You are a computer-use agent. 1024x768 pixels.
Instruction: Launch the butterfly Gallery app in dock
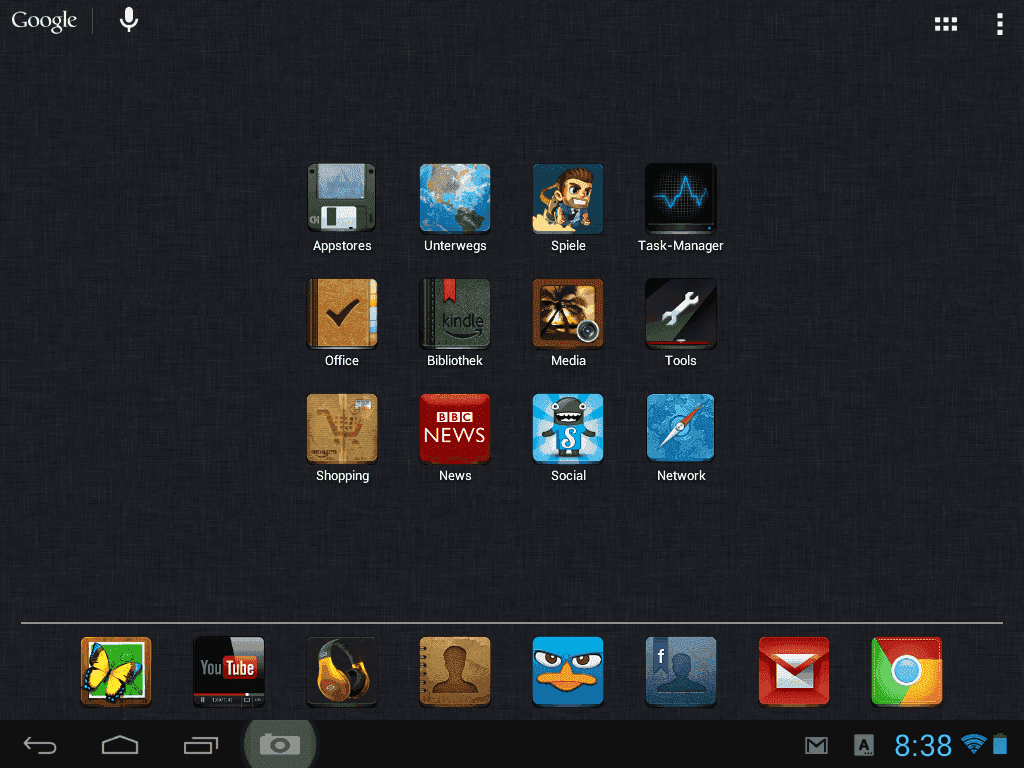pos(116,672)
